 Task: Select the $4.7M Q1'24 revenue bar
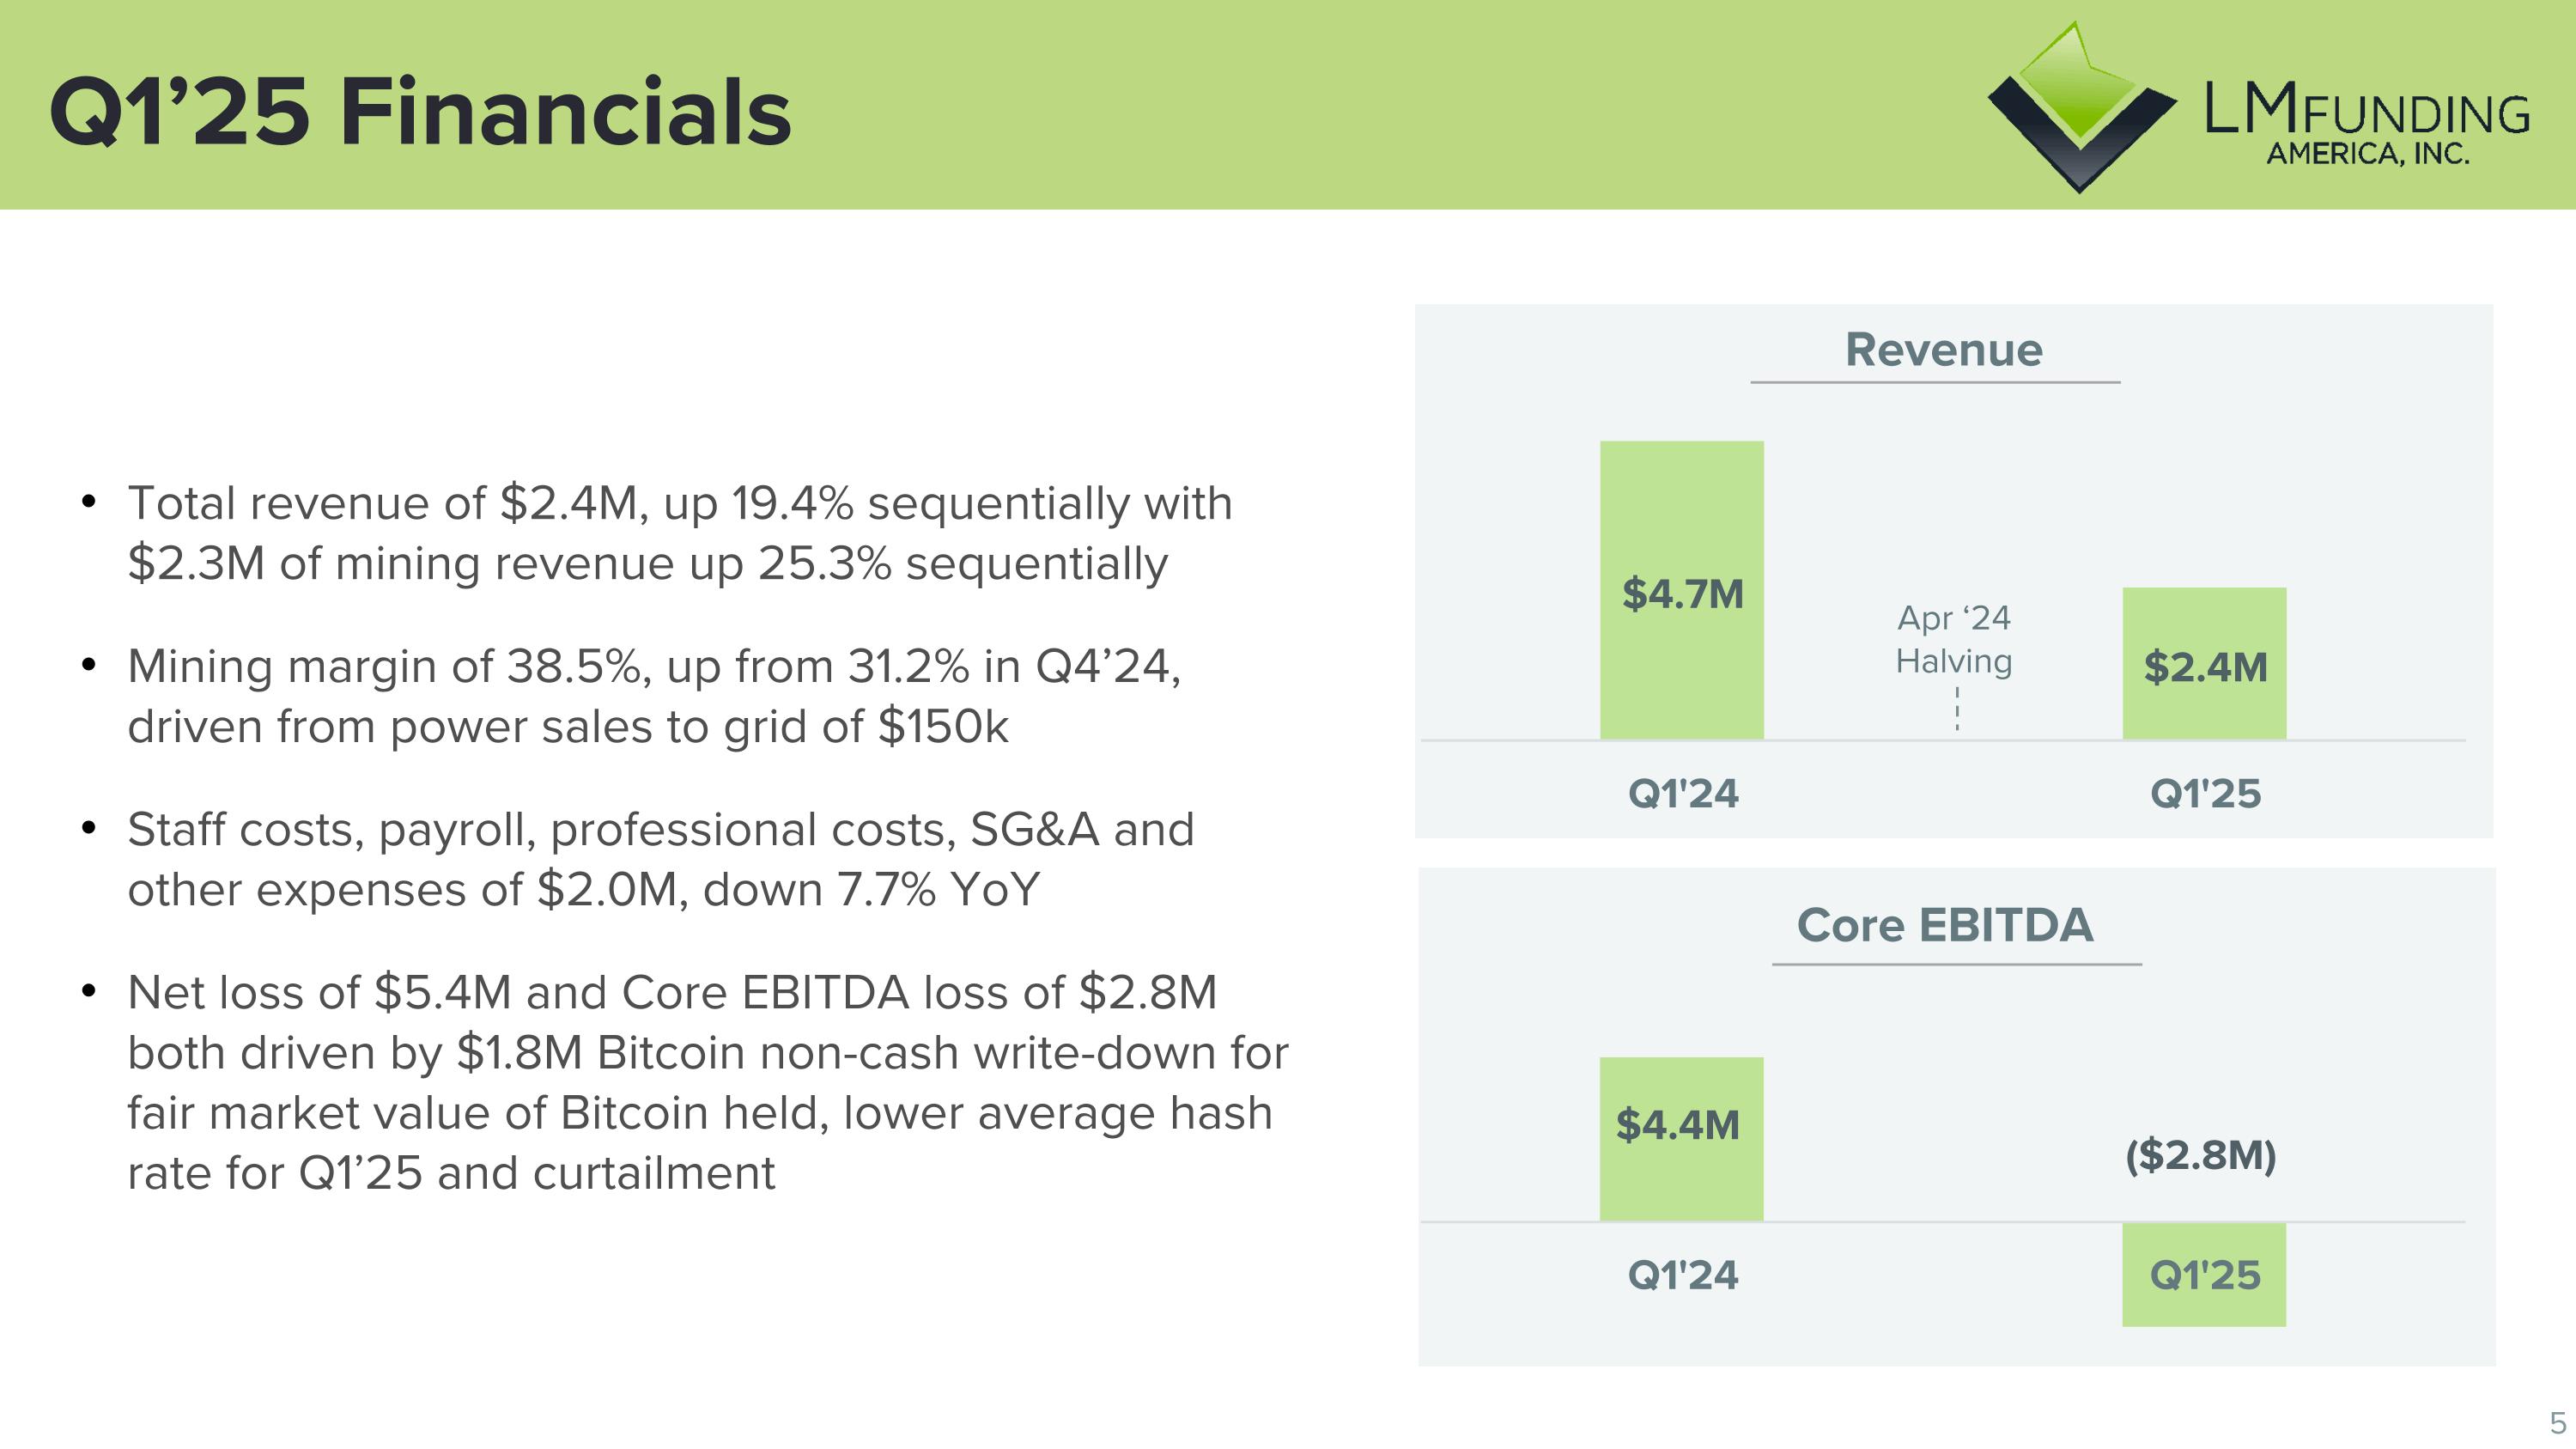pos(1682,590)
